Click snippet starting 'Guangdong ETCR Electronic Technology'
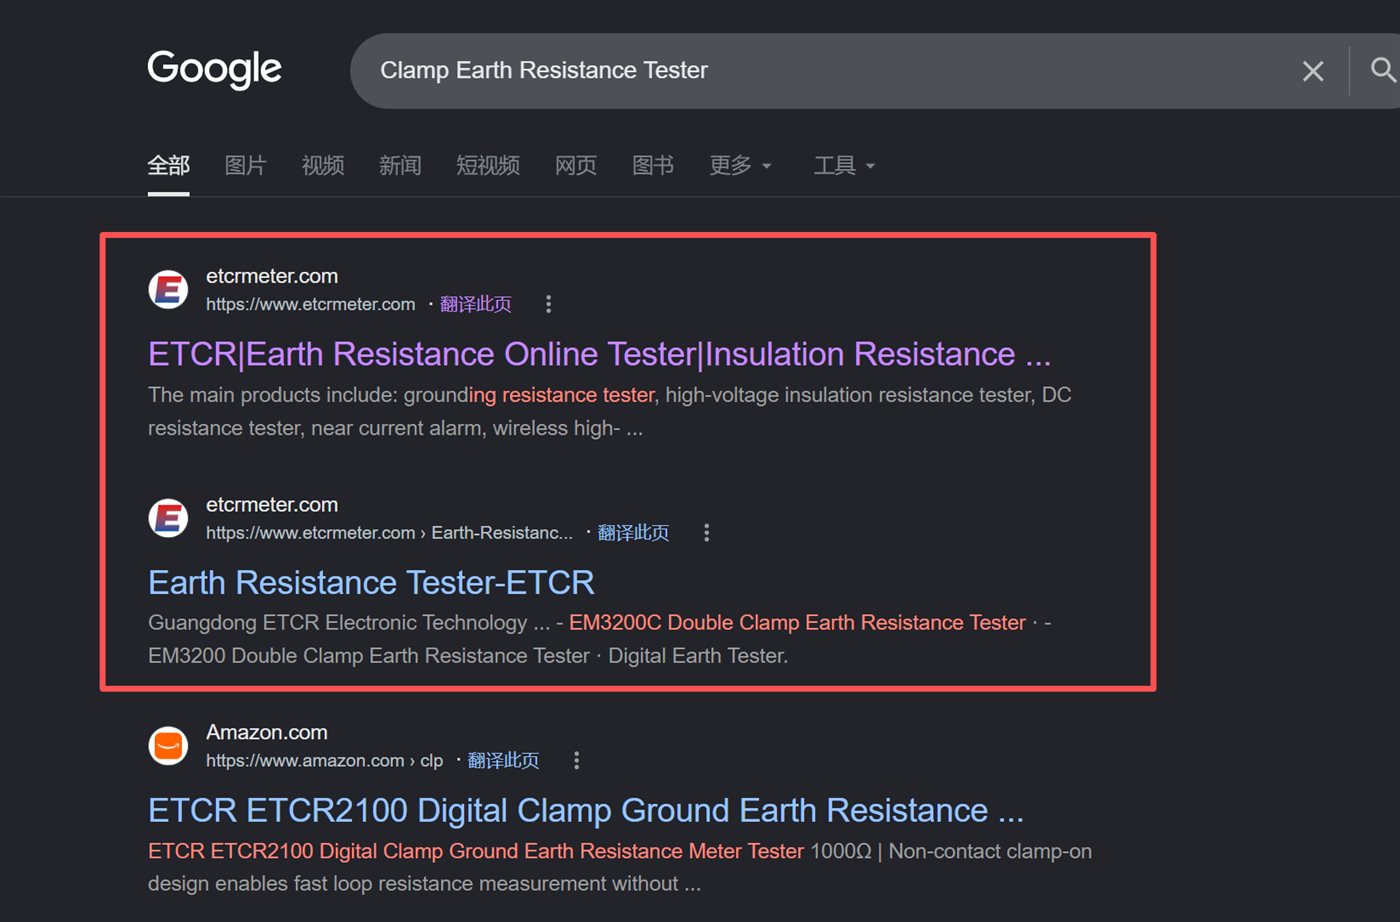 coord(600,639)
